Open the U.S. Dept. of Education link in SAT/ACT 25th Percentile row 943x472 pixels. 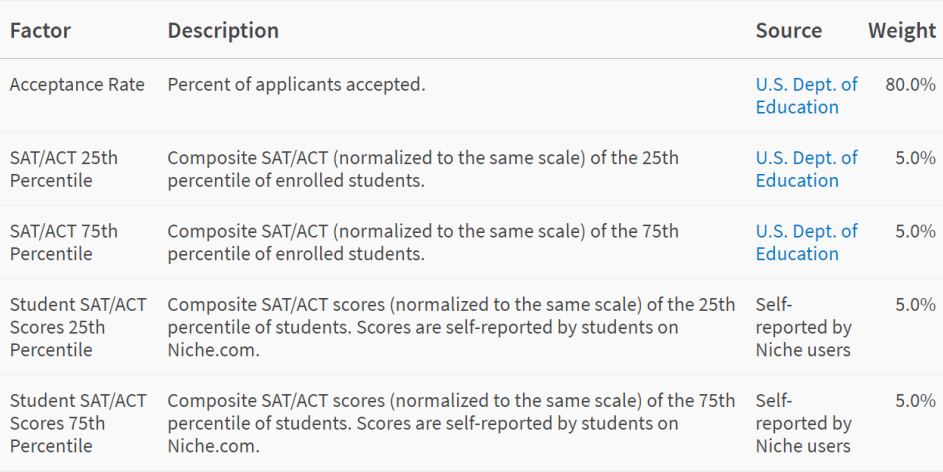[806, 168]
